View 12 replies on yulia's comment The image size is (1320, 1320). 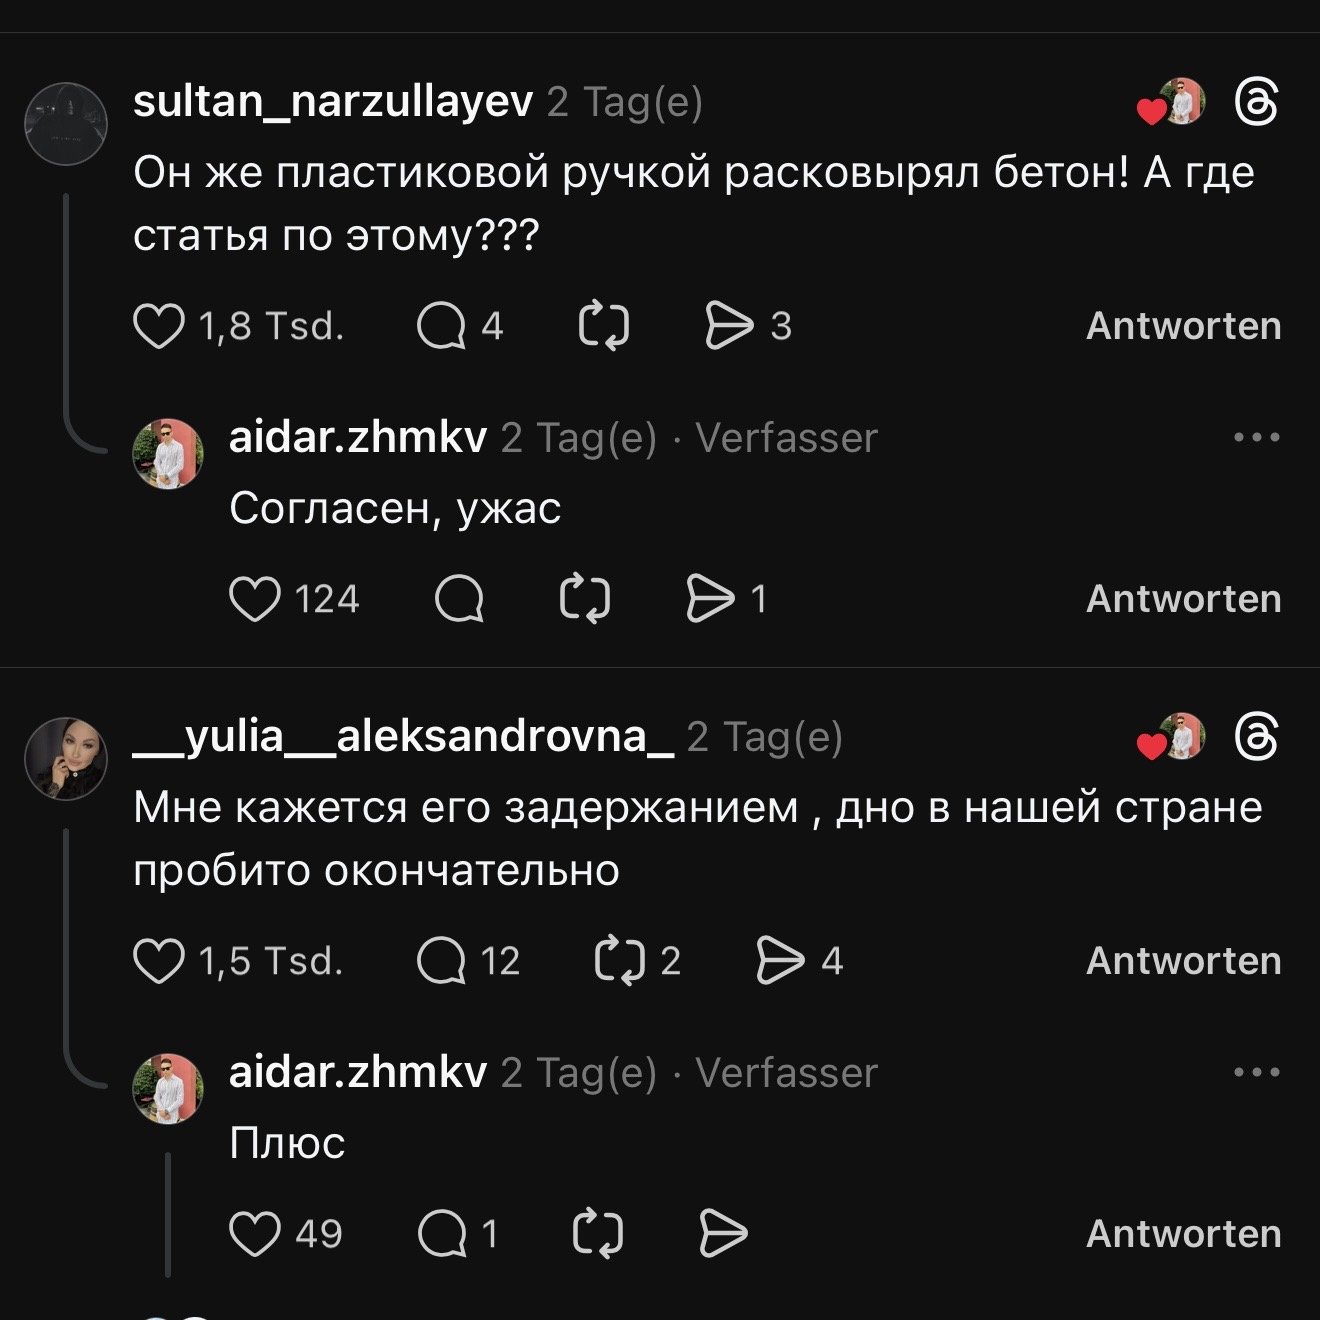coord(441,961)
